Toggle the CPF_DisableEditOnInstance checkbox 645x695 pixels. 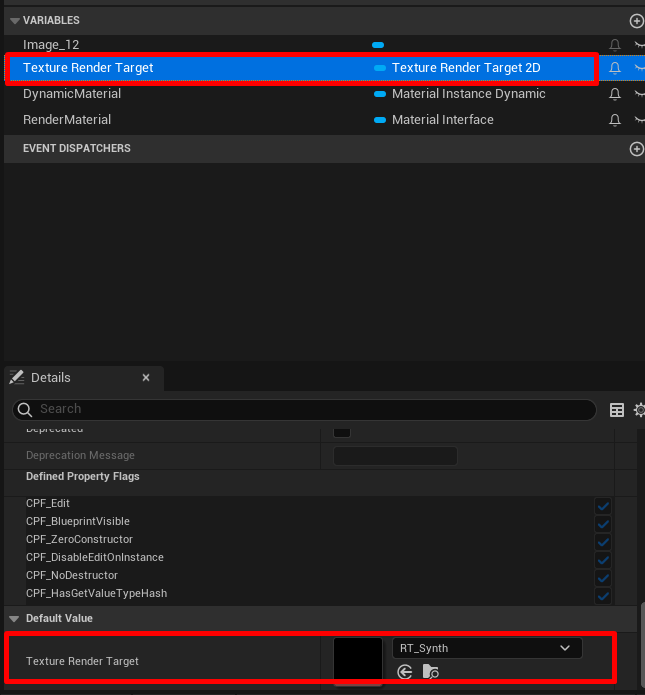tap(603, 560)
